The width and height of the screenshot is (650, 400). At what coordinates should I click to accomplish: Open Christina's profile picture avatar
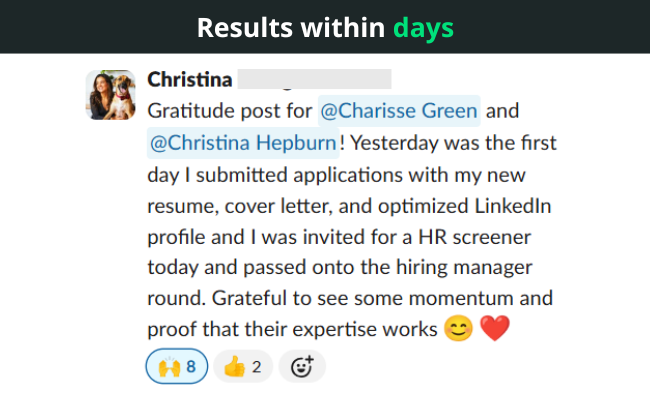pyautogui.click(x=110, y=95)
